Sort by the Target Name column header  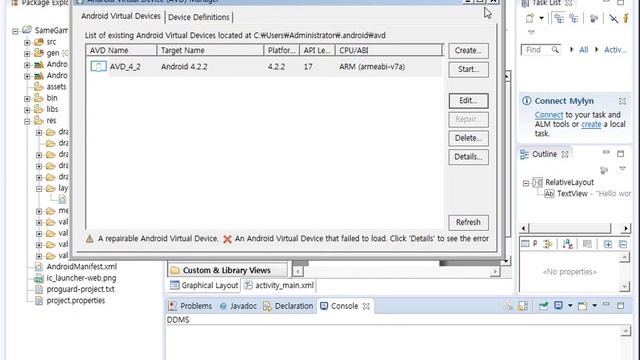point(210,50)
